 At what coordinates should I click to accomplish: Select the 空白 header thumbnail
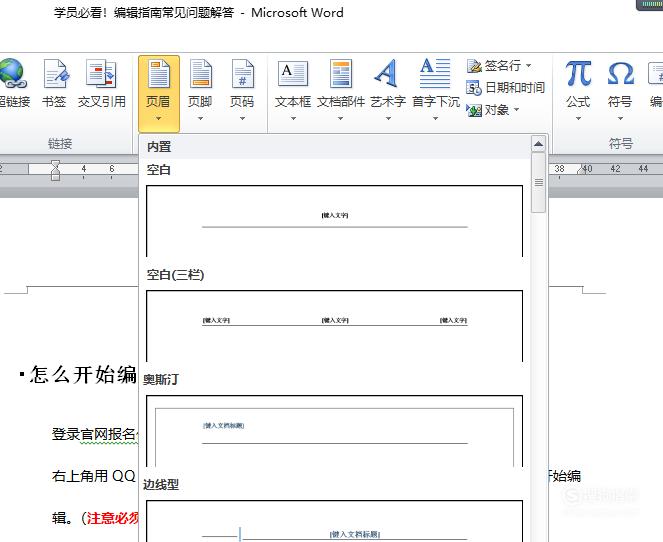(334, 221)
